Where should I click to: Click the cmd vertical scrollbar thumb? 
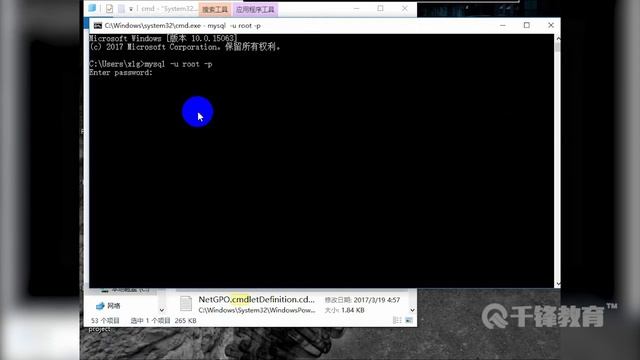click(558, 47)
